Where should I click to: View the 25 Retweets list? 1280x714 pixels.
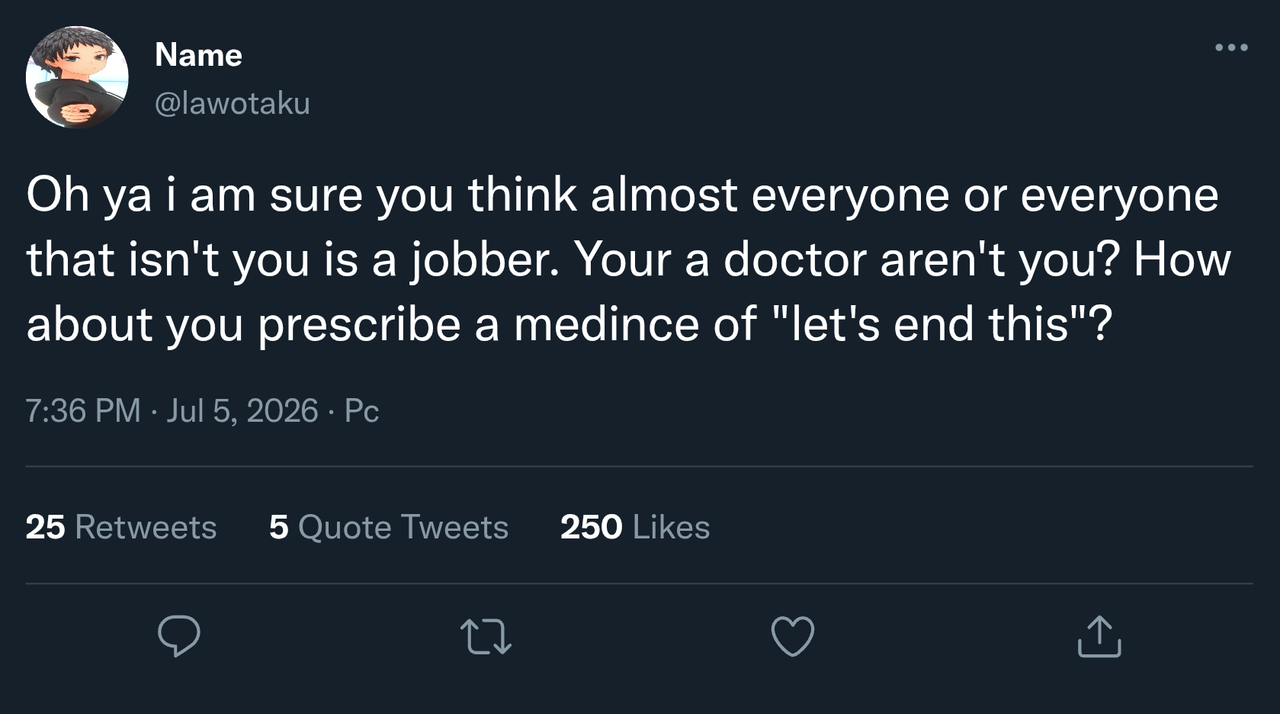(x=121, y=527)
